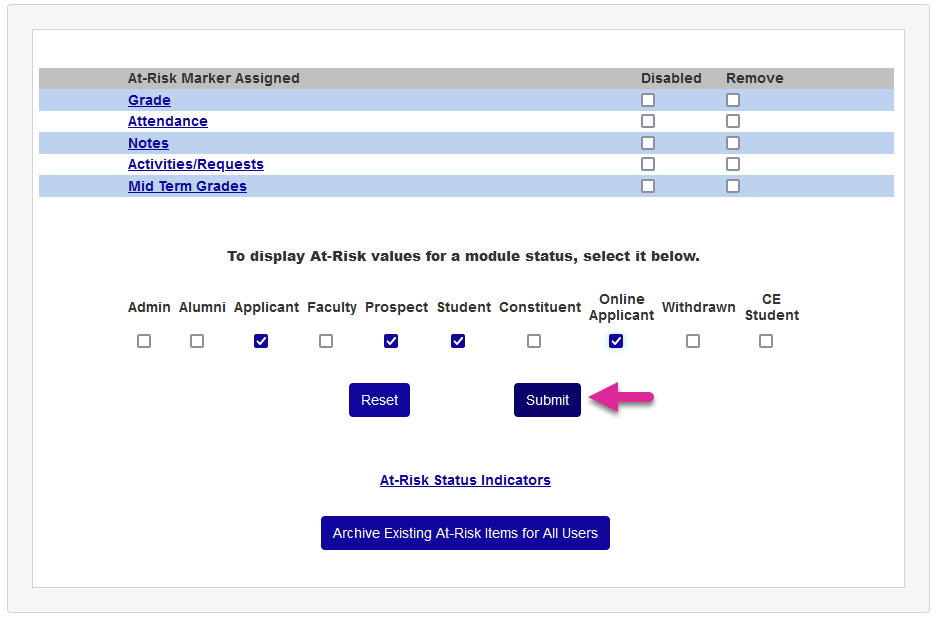
Task: Open the Grade at-risk marker link
Action: 149,100
